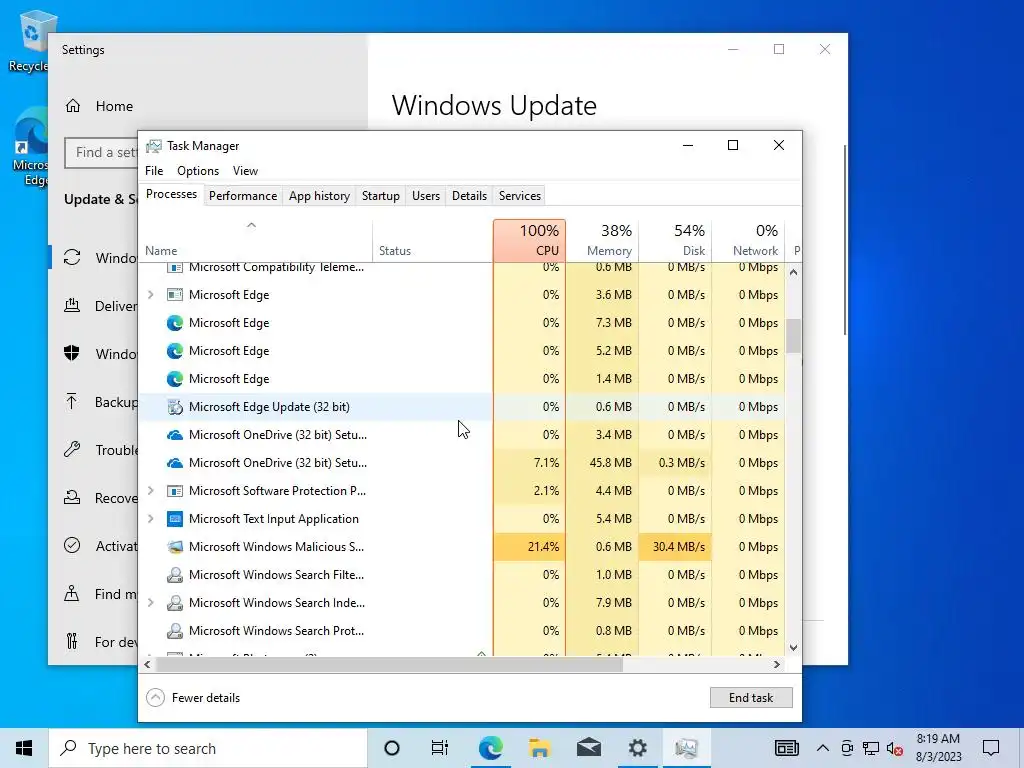This screenshot has height=768, width=1024.
Task: Collapse Task Manager with Fewer details
Action: (x=193, y=697)
